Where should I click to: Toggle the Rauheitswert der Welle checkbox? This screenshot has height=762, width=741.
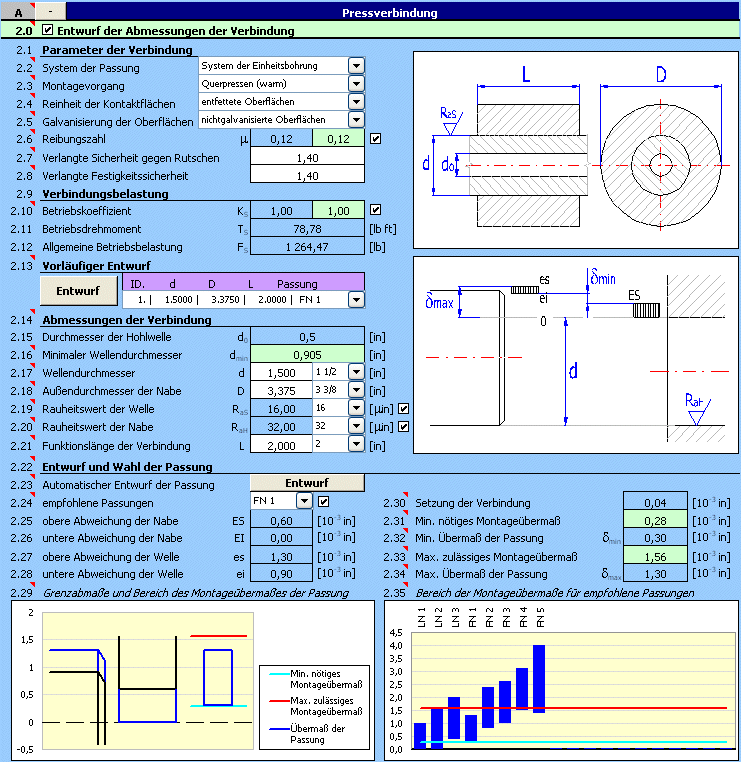[x=403, y=409]
